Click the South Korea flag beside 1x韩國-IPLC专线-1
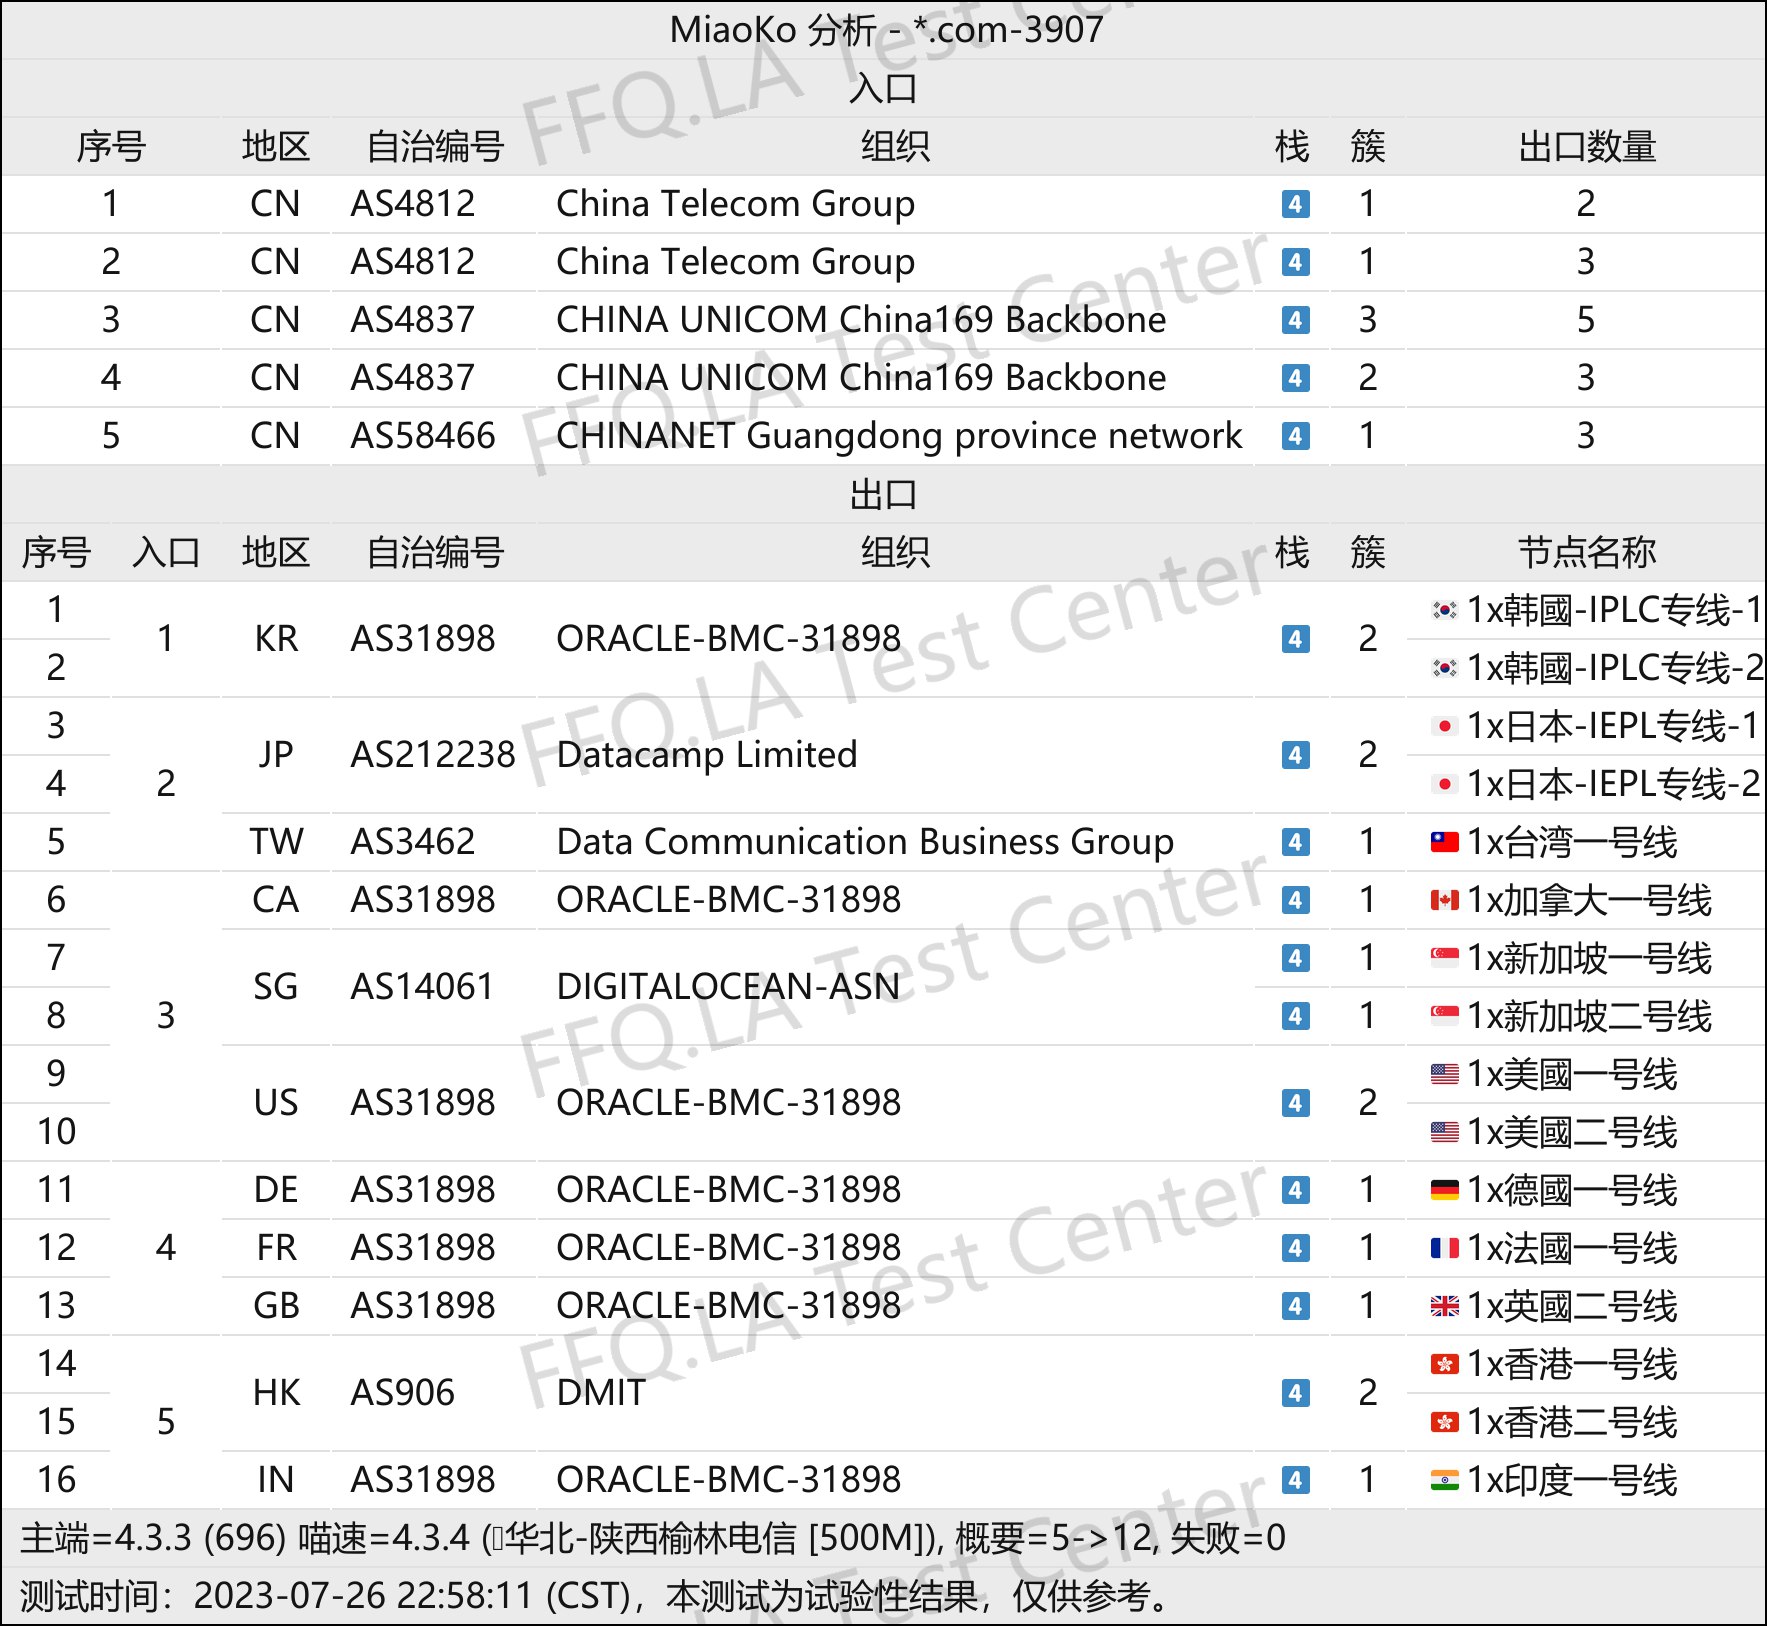The height and width of the screenshot is (1626, 1767). point(1444,609)
